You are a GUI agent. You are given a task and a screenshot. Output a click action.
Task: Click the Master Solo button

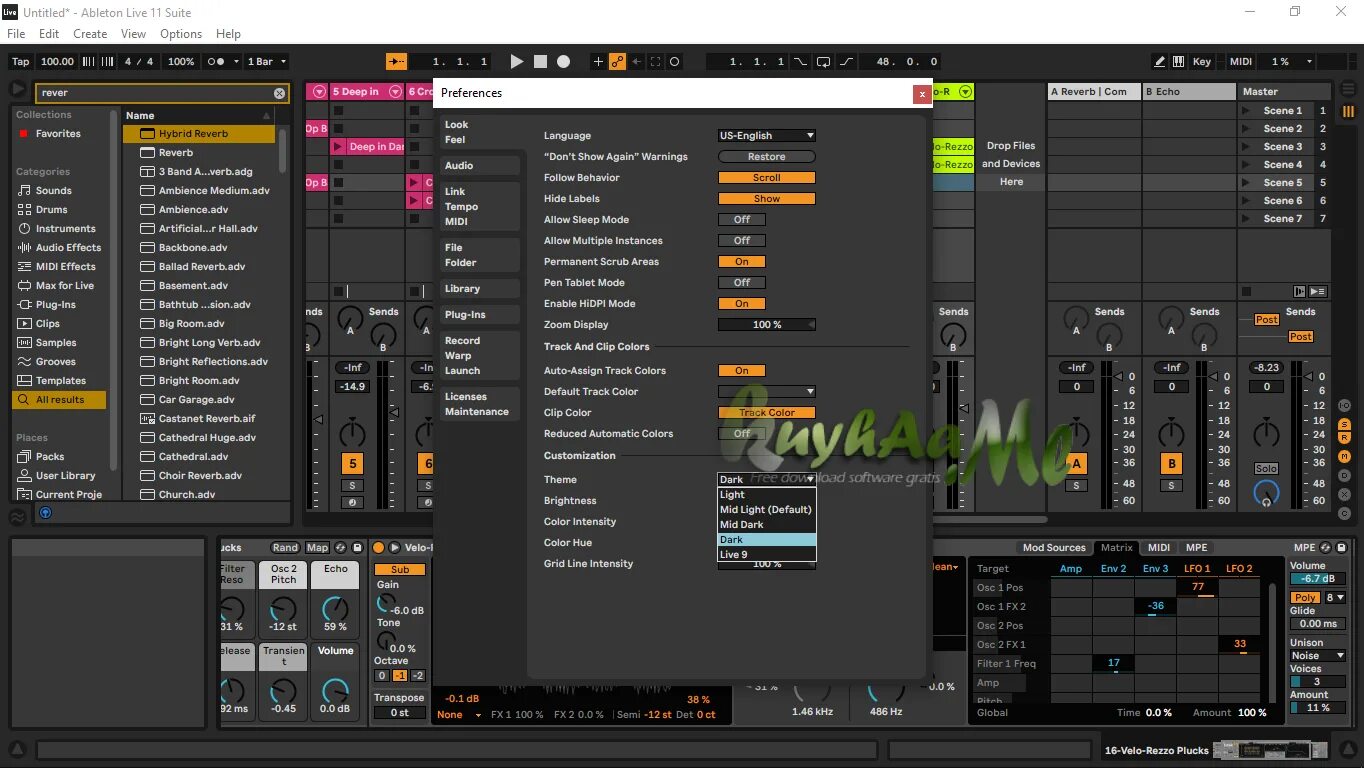[x=1266, y=469]
